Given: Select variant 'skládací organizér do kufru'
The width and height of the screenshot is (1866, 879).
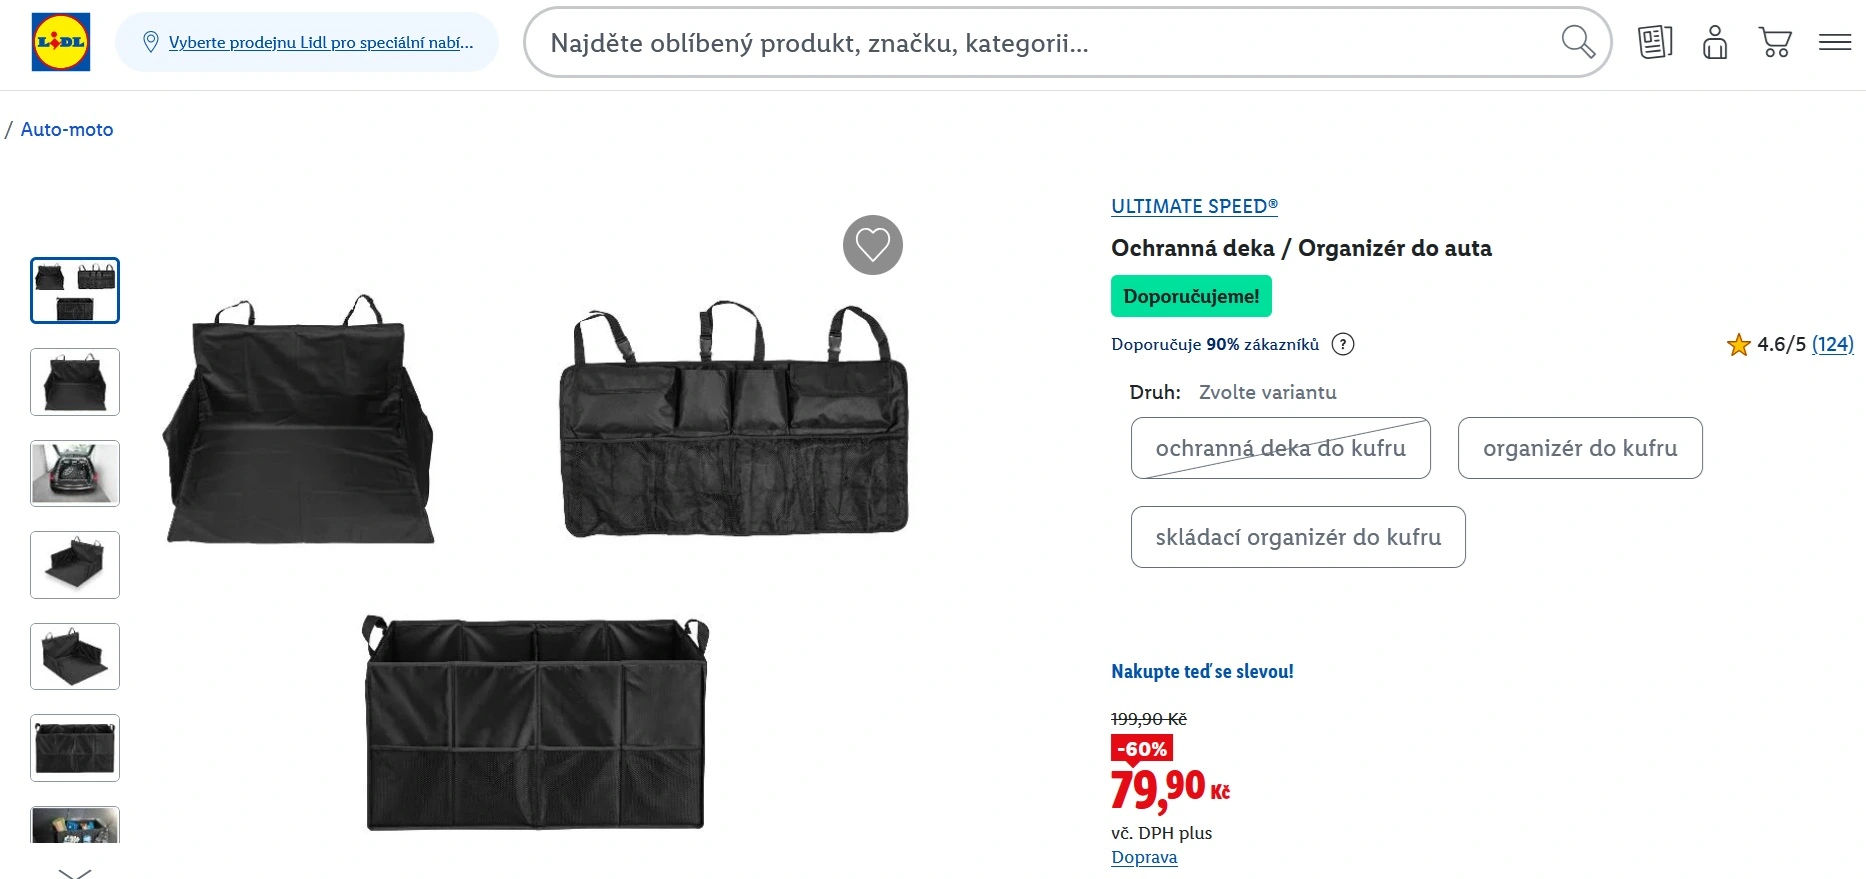Looking at the screenshot, I should 1298,537.
